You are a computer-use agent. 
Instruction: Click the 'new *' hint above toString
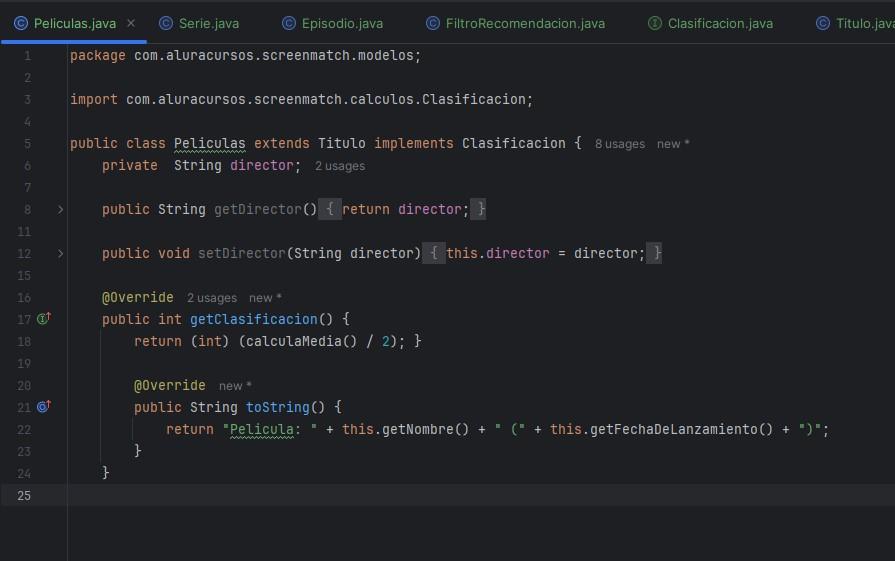235,386
